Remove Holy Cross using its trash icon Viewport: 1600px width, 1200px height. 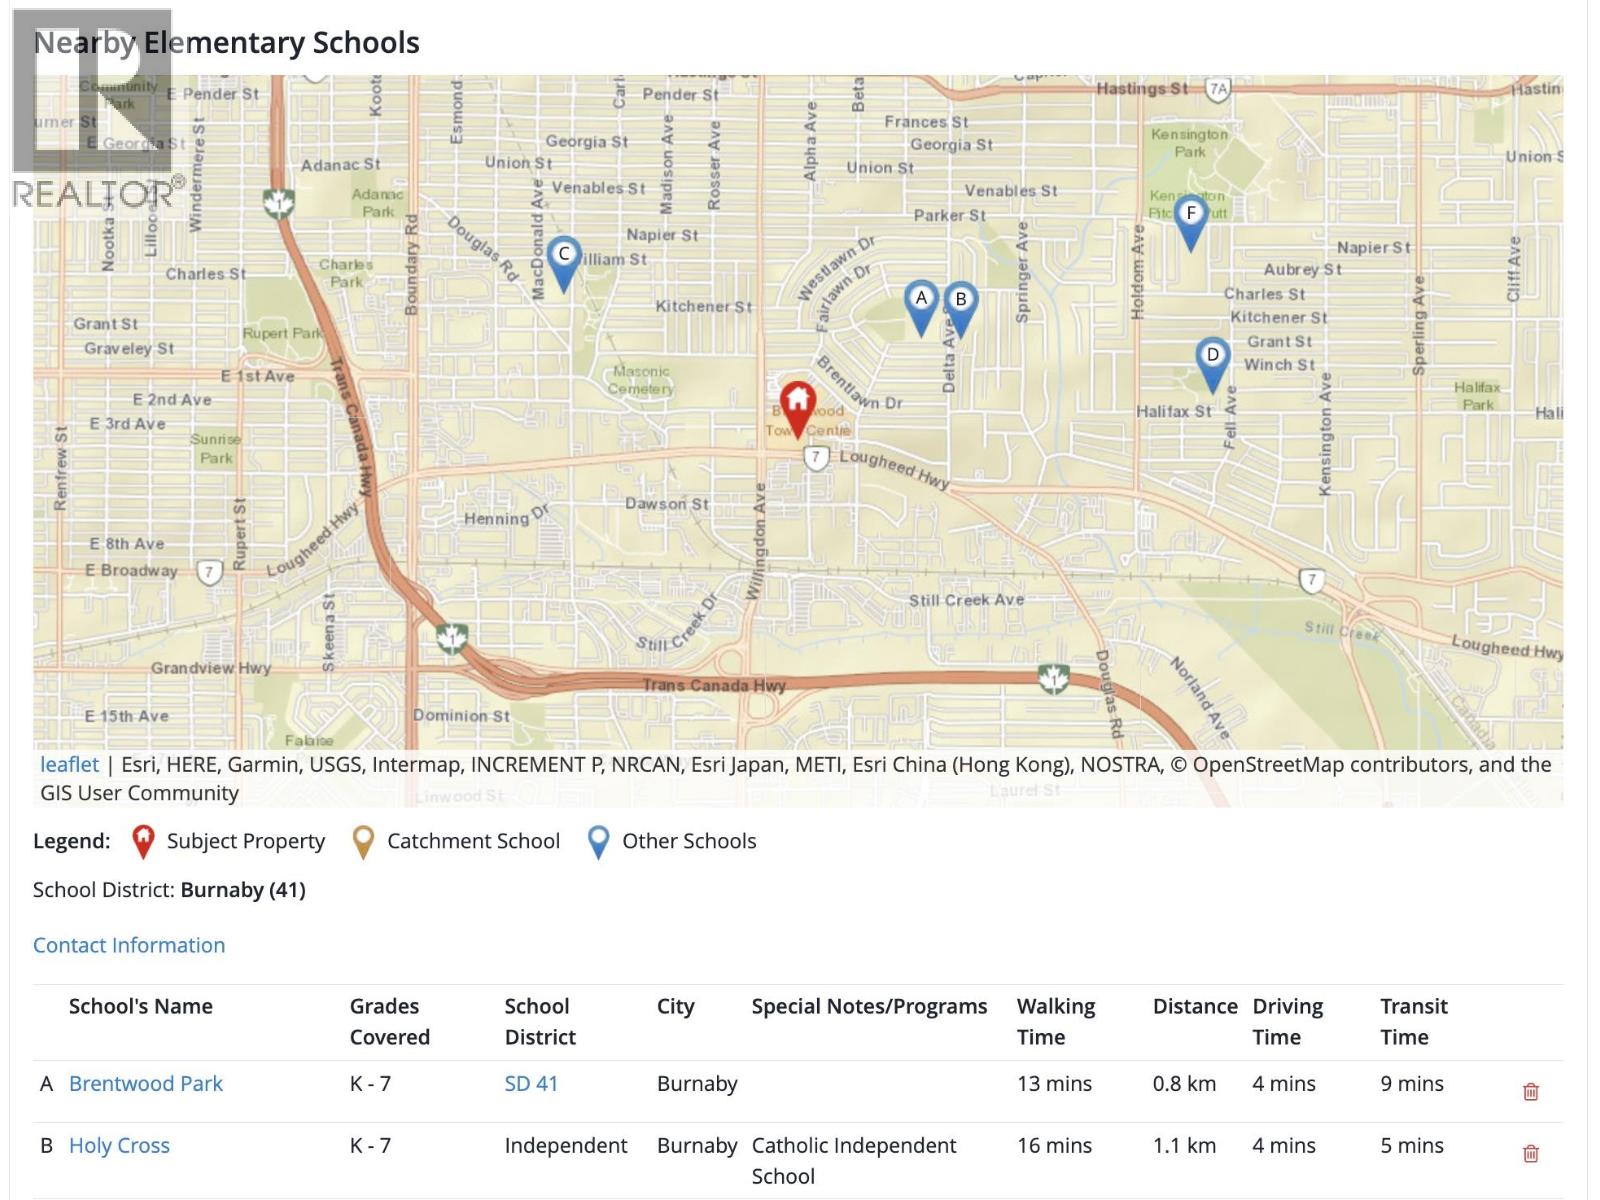1530,1153
